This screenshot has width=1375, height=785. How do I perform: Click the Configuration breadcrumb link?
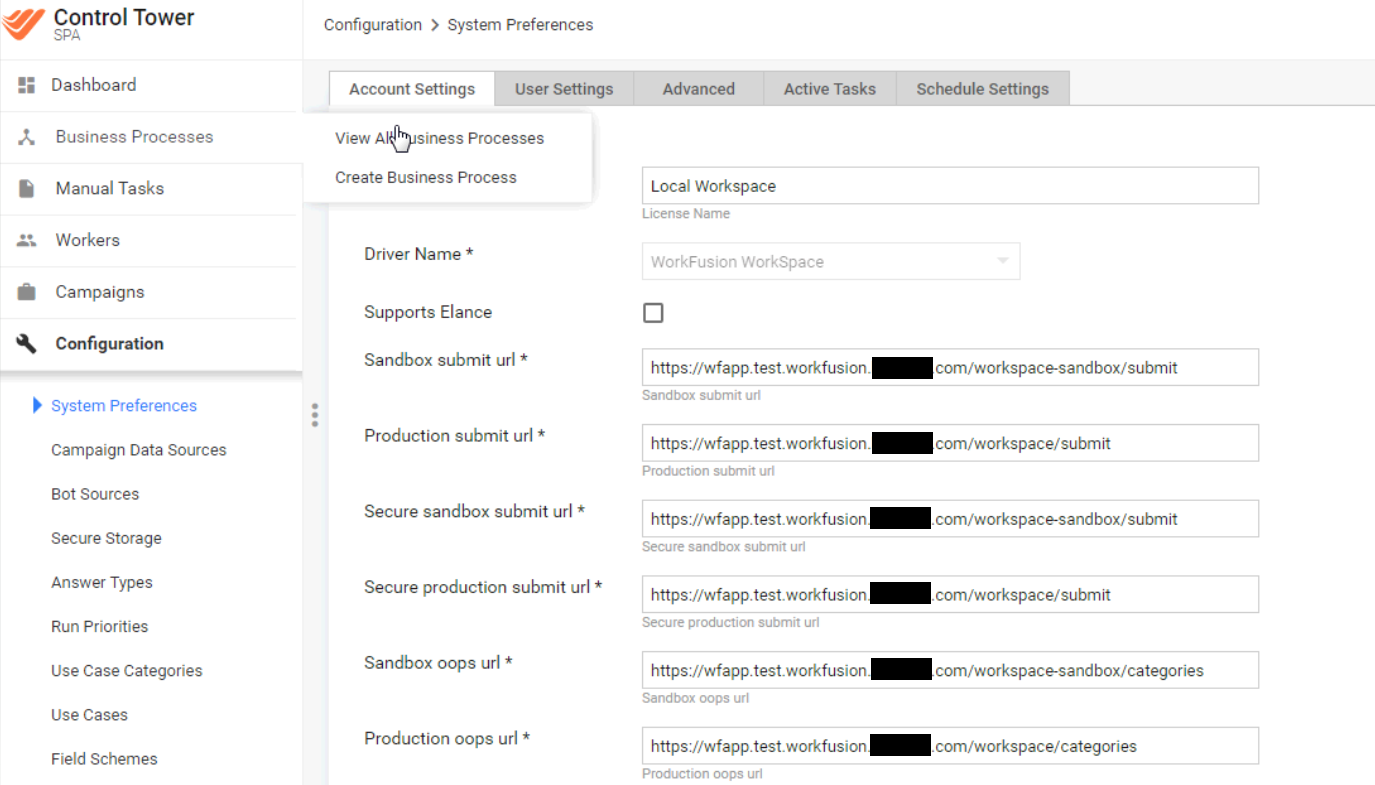coord(373,25)
